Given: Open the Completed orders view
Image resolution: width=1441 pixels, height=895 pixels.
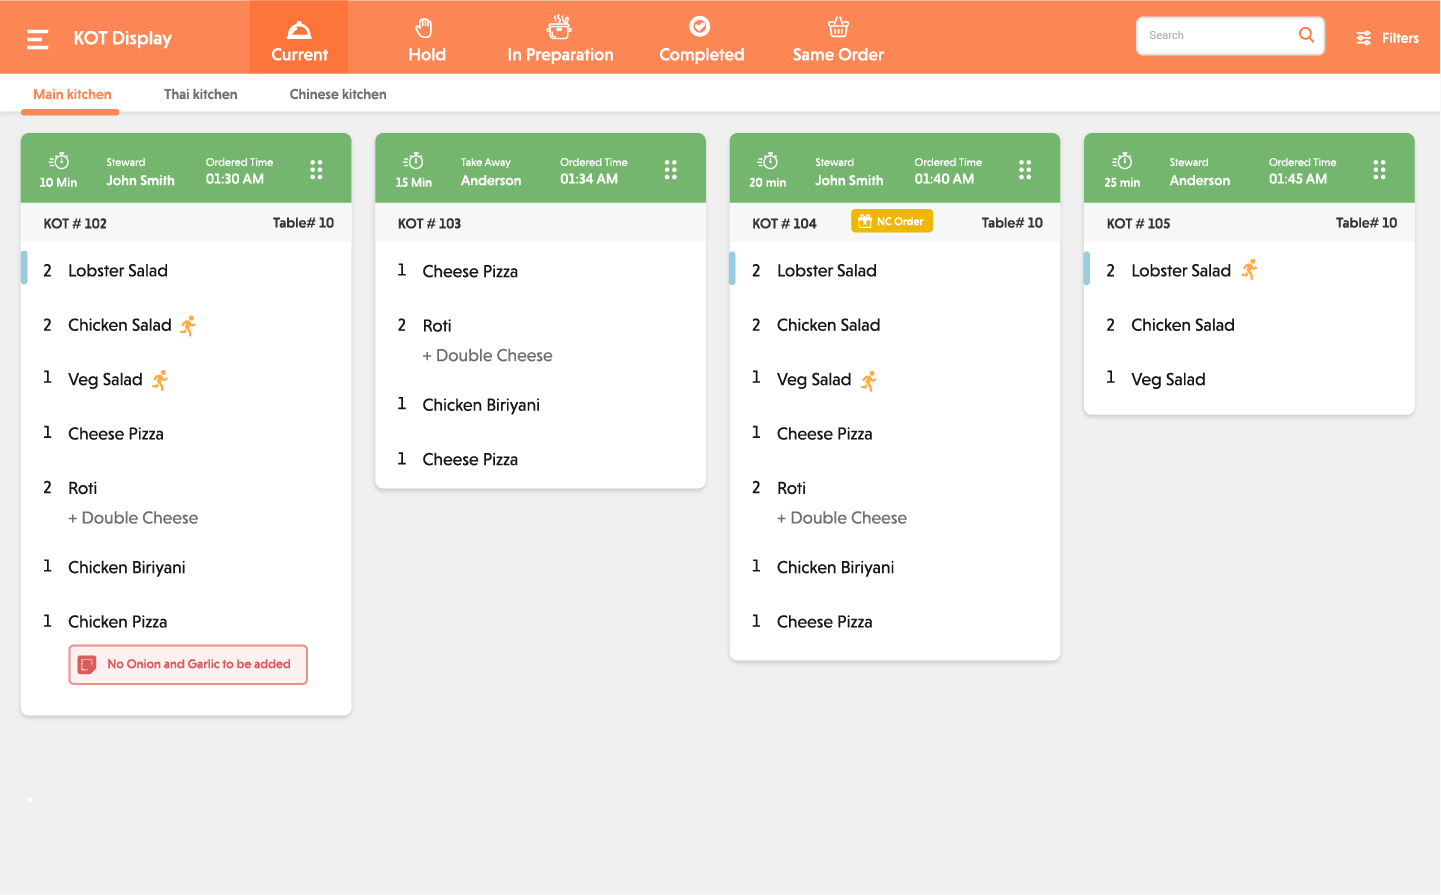Looking at the screenshot, I should 701,39.
